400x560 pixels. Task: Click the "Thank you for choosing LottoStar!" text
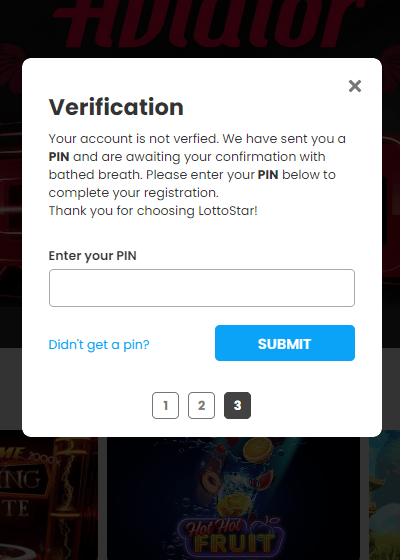tap(153, 211)
